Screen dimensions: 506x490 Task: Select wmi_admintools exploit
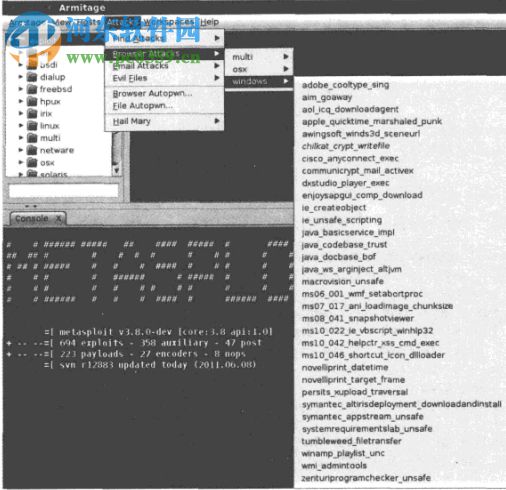(x=334, y=466)
